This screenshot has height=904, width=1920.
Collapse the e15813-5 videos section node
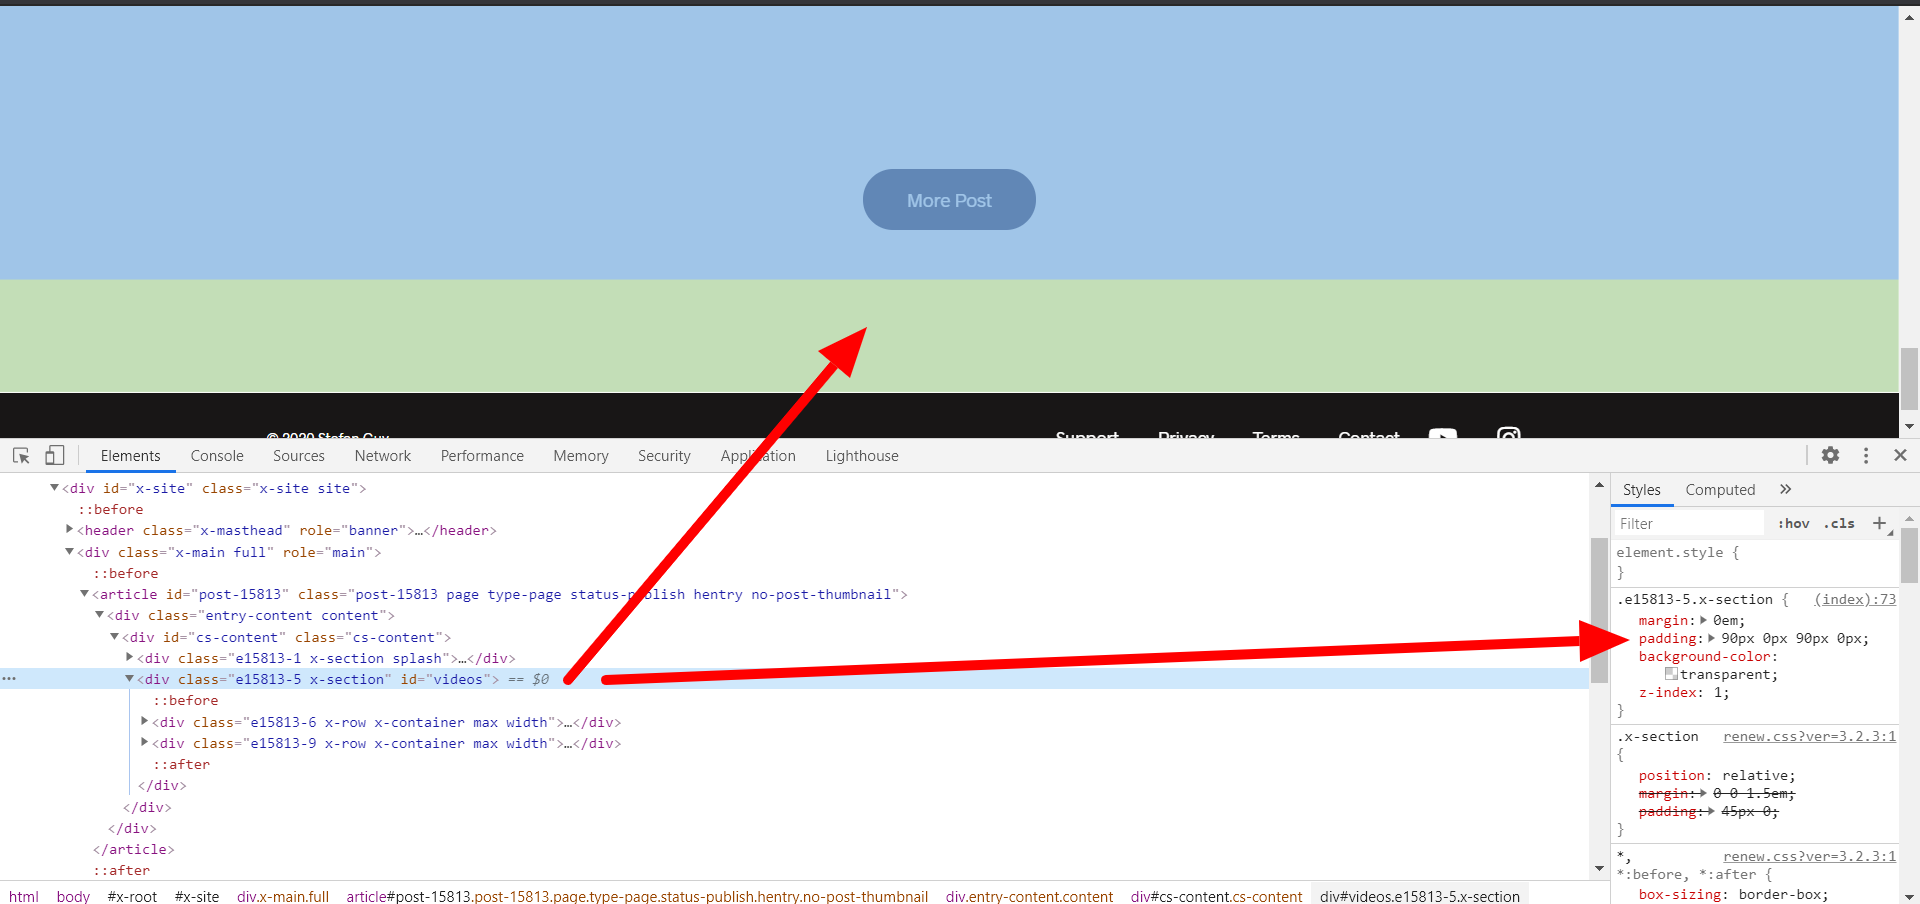pyautogui.click(x=129, y=679)
